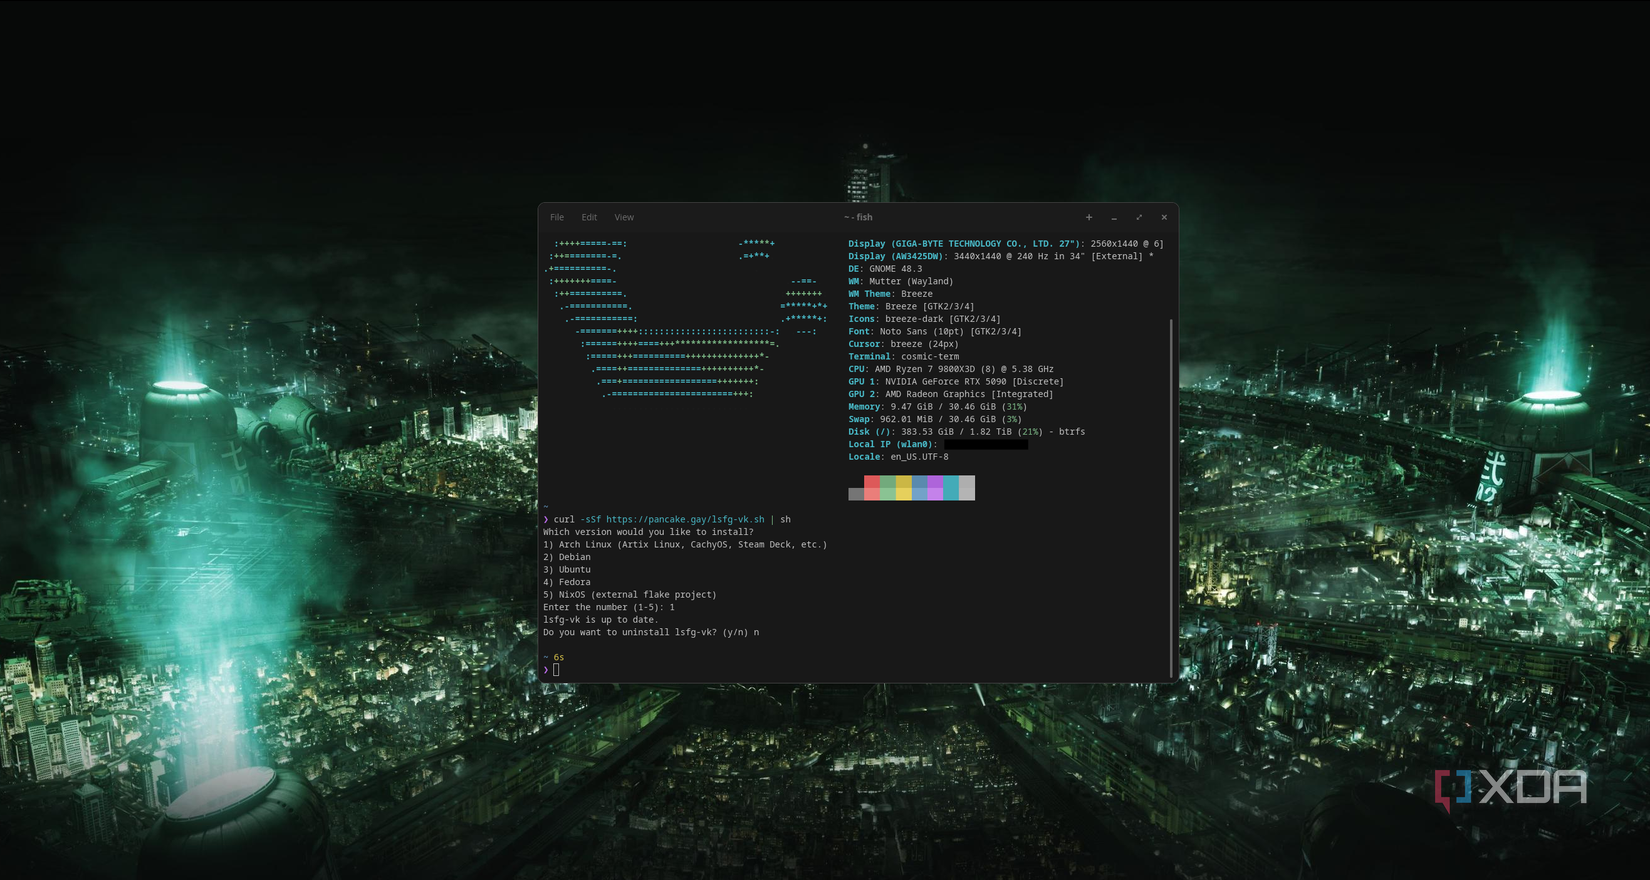This screenshot has width=1650, height=880.
Task: Click the terminal's vertical scrollbar
Action: pos(1171,498)
